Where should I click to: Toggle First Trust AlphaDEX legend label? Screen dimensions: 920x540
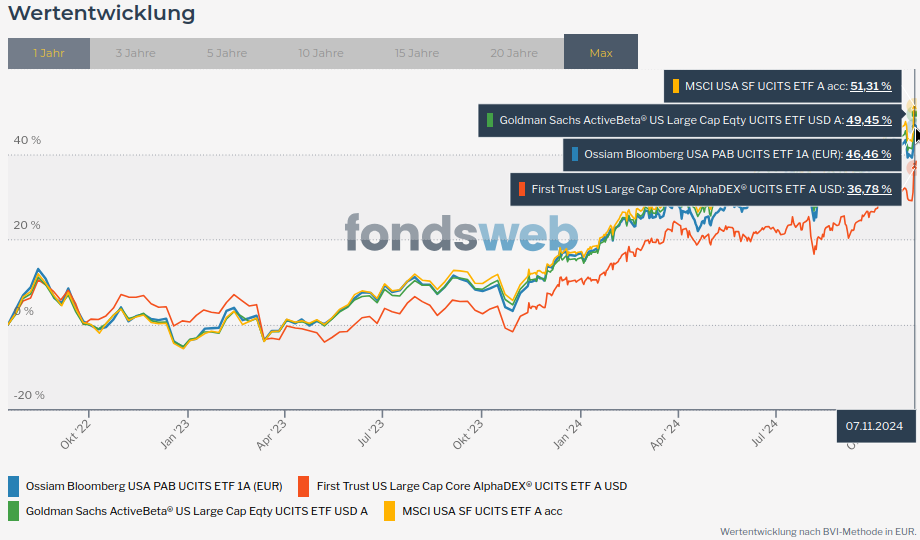(x=471, y=486)
